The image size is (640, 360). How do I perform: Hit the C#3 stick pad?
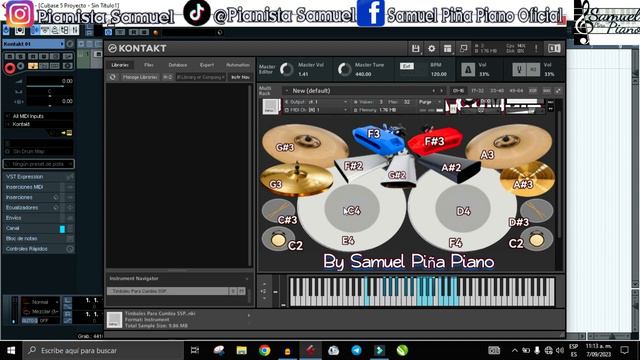[x=278, y=211]
